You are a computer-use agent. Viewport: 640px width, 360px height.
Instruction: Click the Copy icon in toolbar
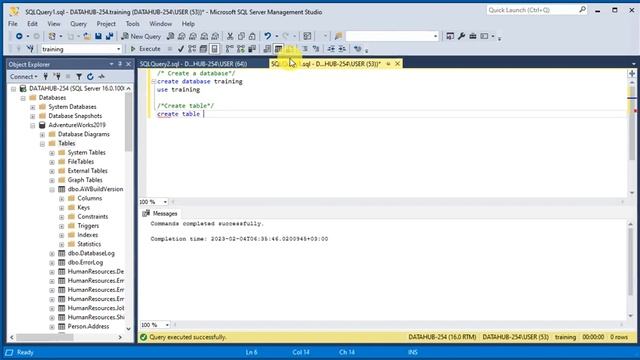click(241, 36)
